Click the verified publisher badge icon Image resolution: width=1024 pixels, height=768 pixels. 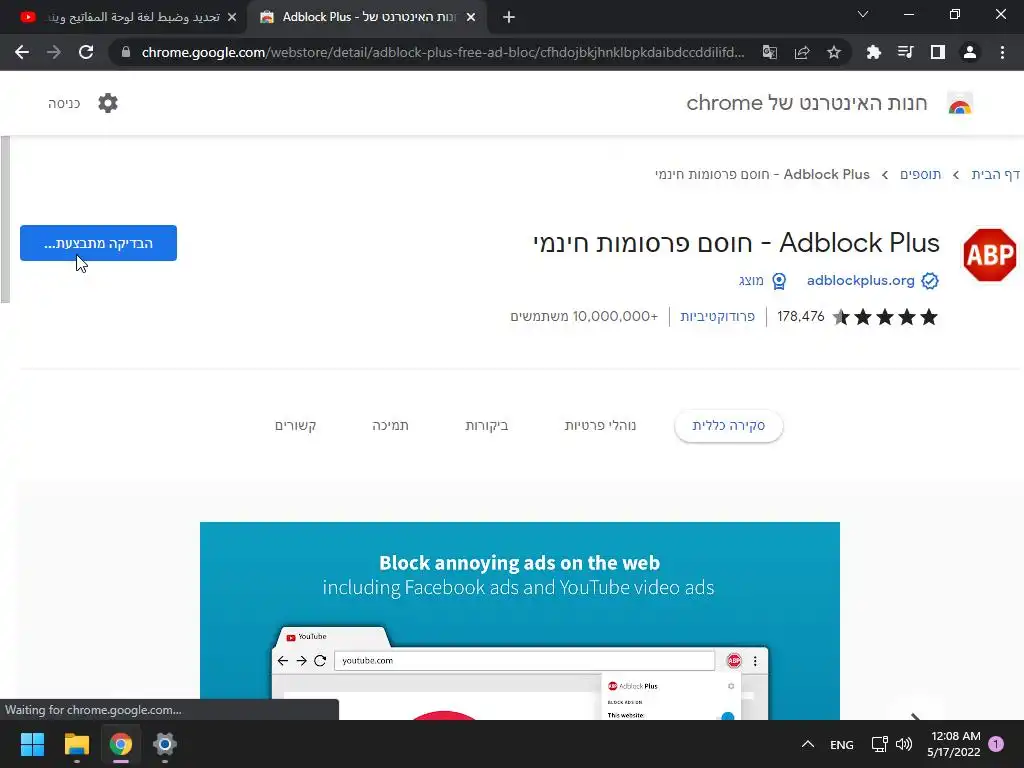point(930,281)
